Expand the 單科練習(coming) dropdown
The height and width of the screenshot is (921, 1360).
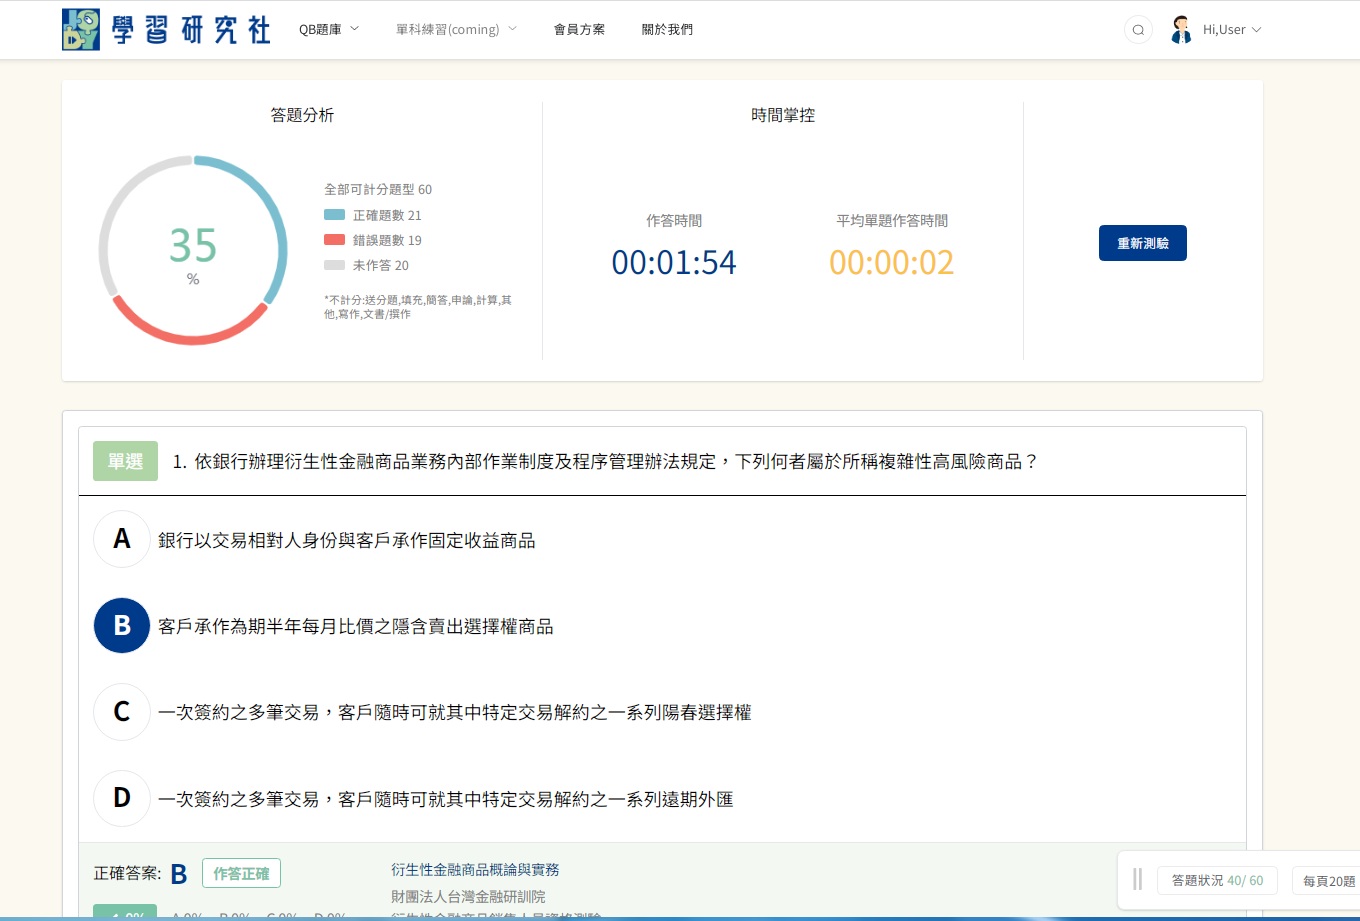pos(456,30)
